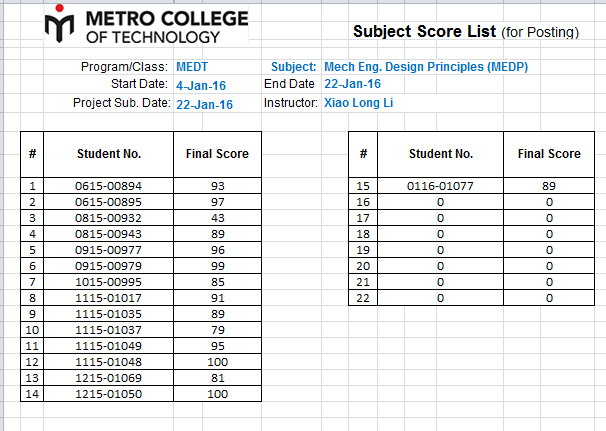
Task: Select row number 15 in right table
Action: pos(363,186)
